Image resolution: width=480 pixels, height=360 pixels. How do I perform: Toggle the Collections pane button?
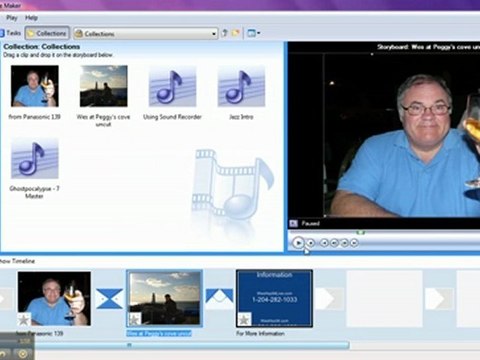click(x=47, y=33)
